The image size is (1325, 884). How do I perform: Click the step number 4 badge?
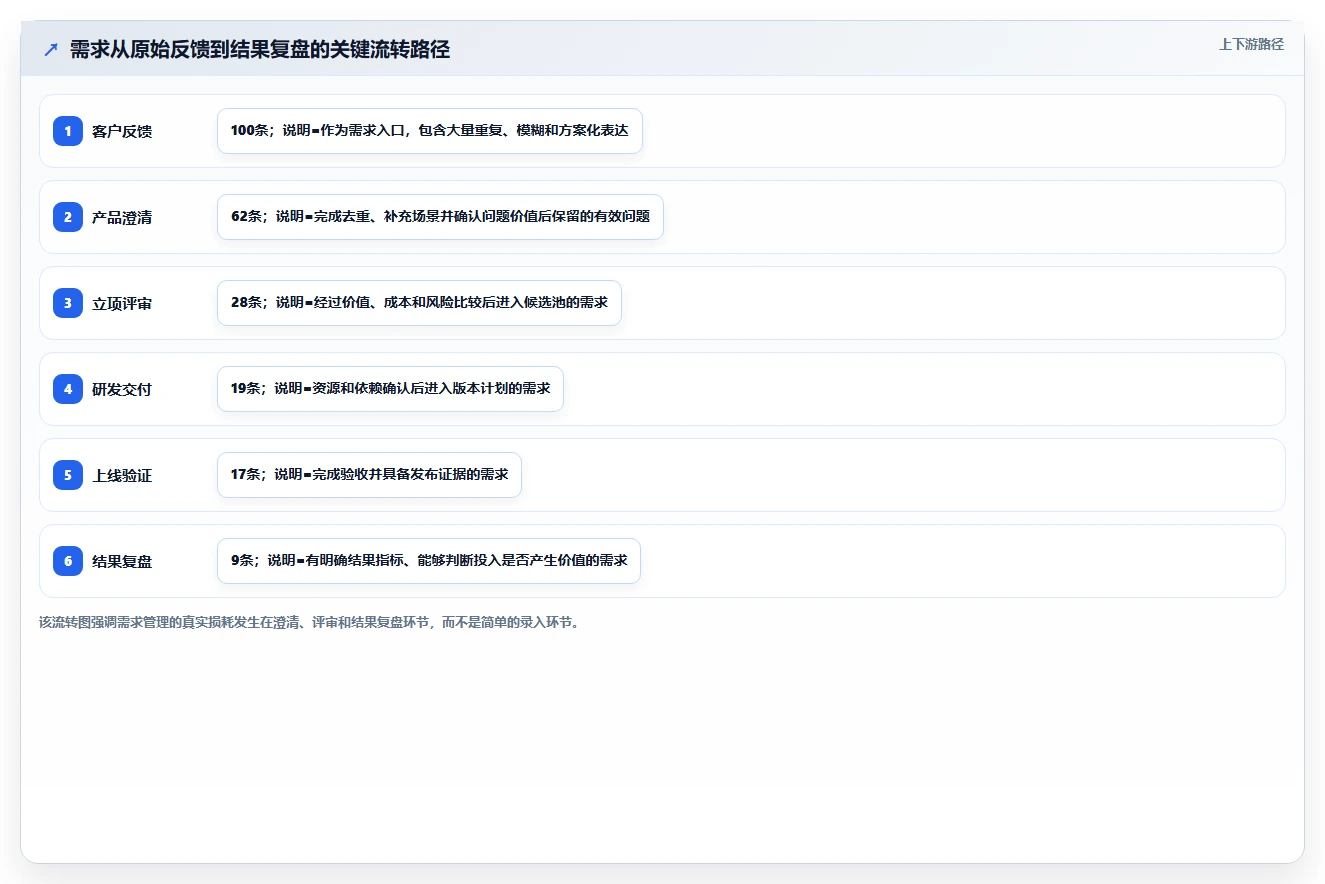point(68,388)
